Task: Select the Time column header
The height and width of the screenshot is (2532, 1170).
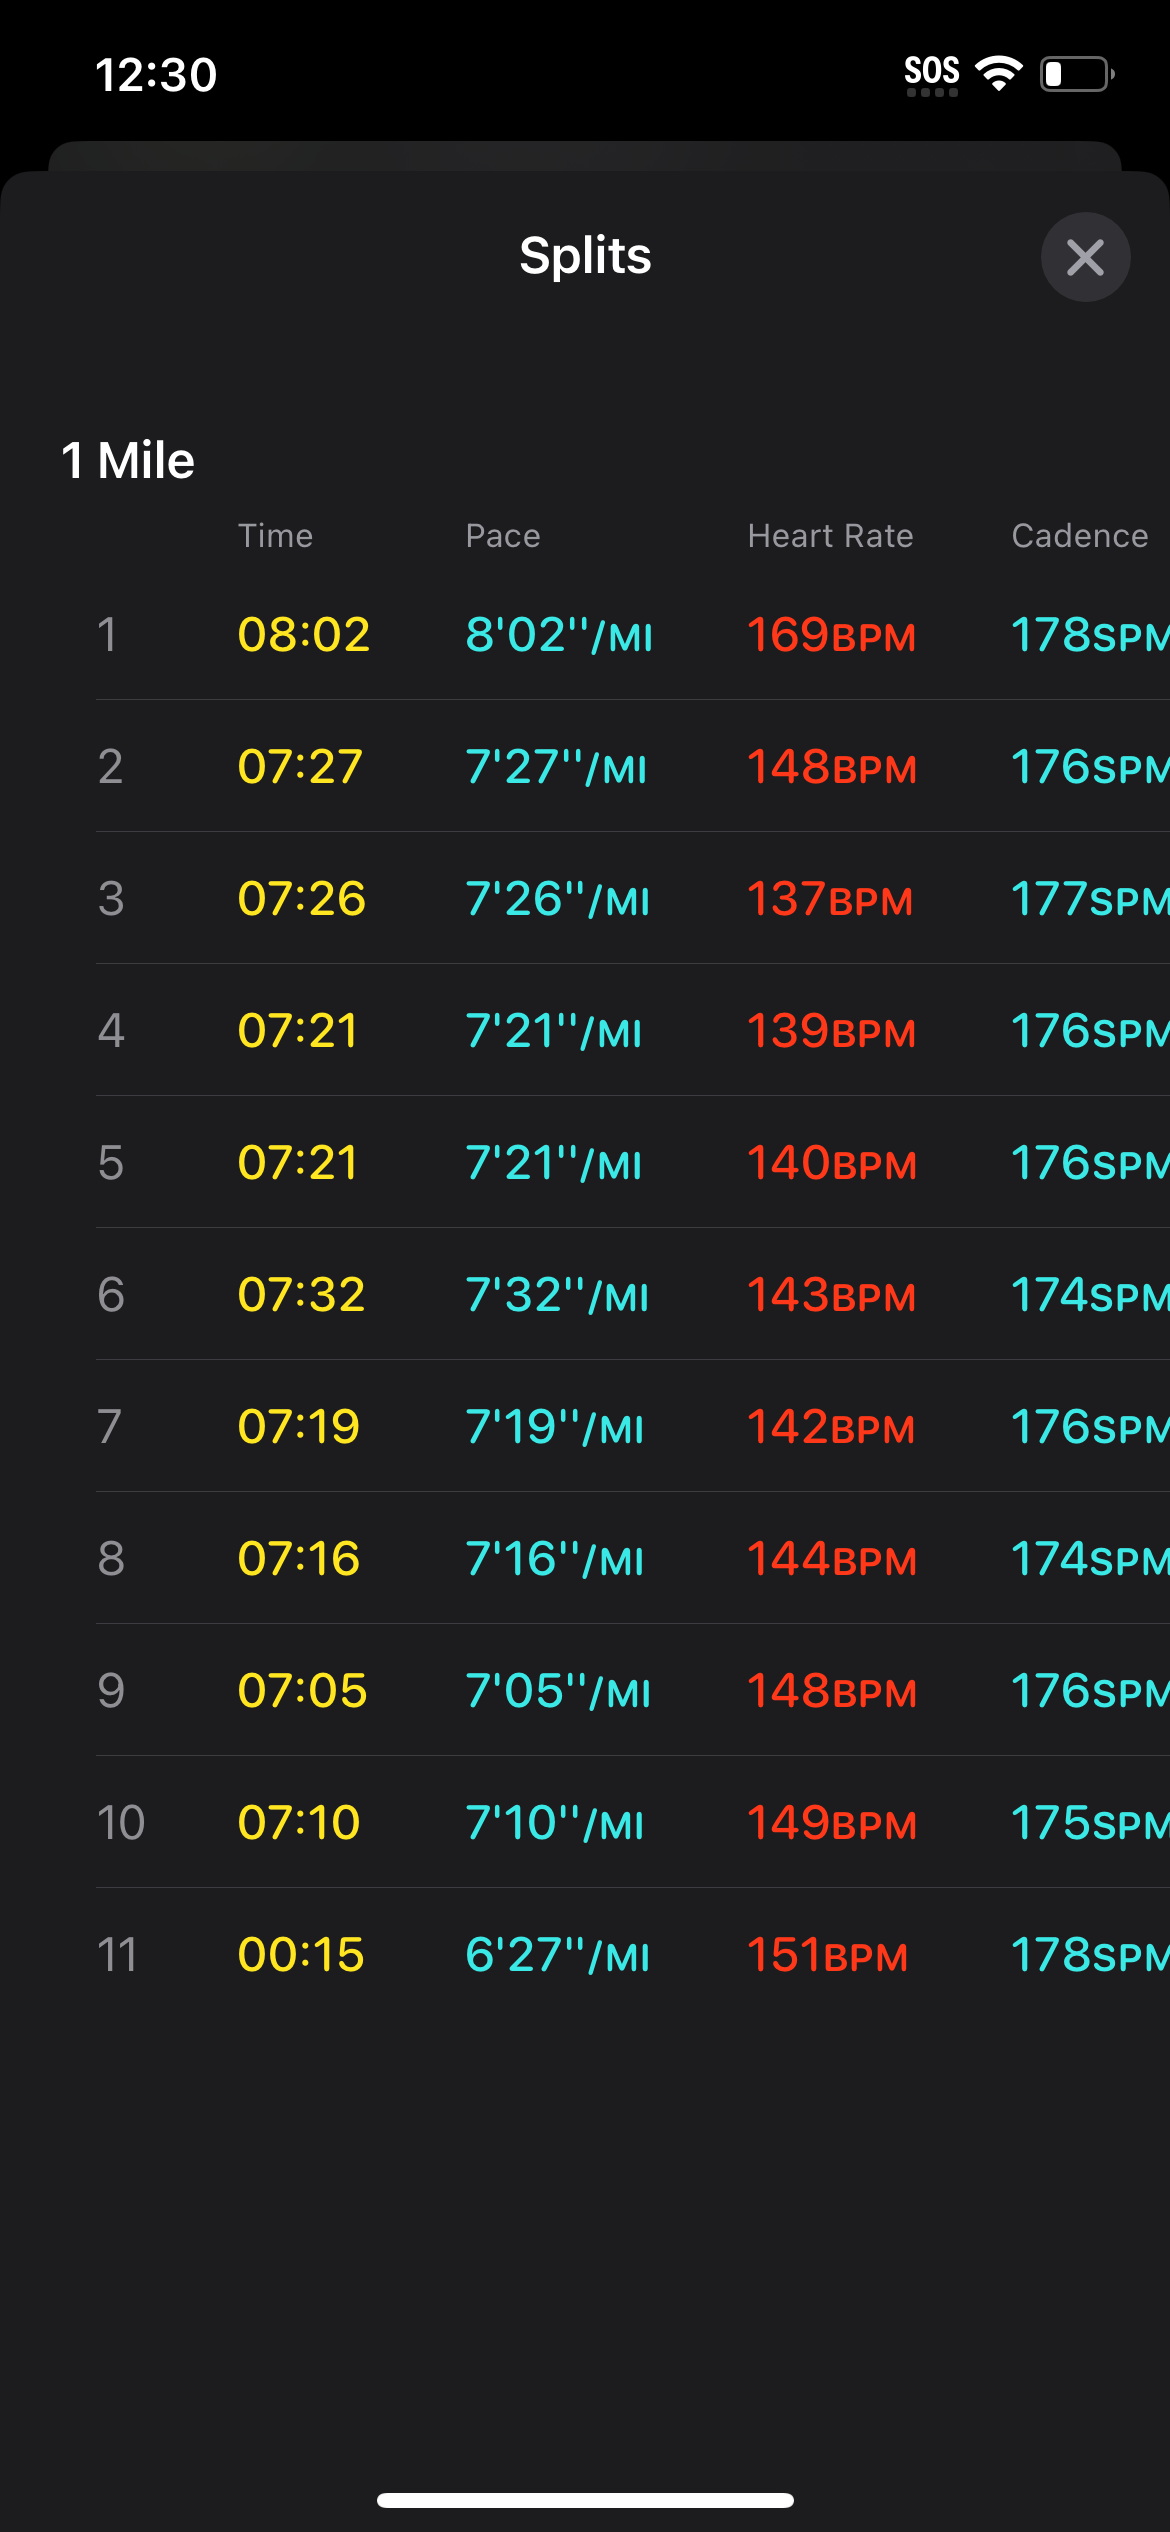Action: (x=275, y=536)
